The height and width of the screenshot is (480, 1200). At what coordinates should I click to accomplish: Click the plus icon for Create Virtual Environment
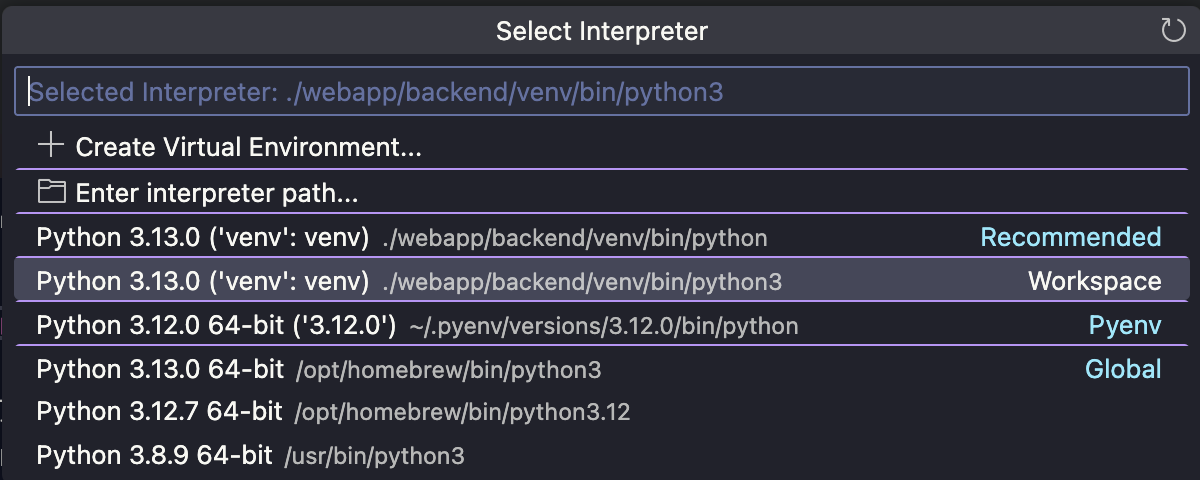50,146
